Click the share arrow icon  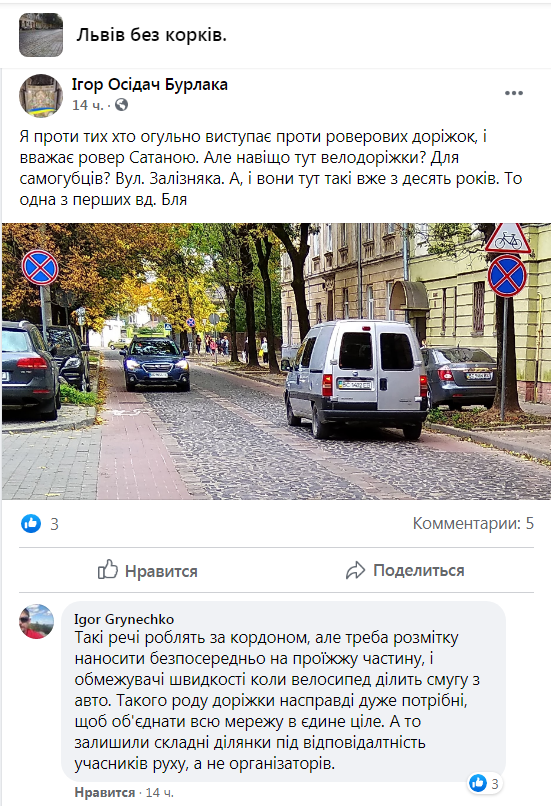click(355, 570)
